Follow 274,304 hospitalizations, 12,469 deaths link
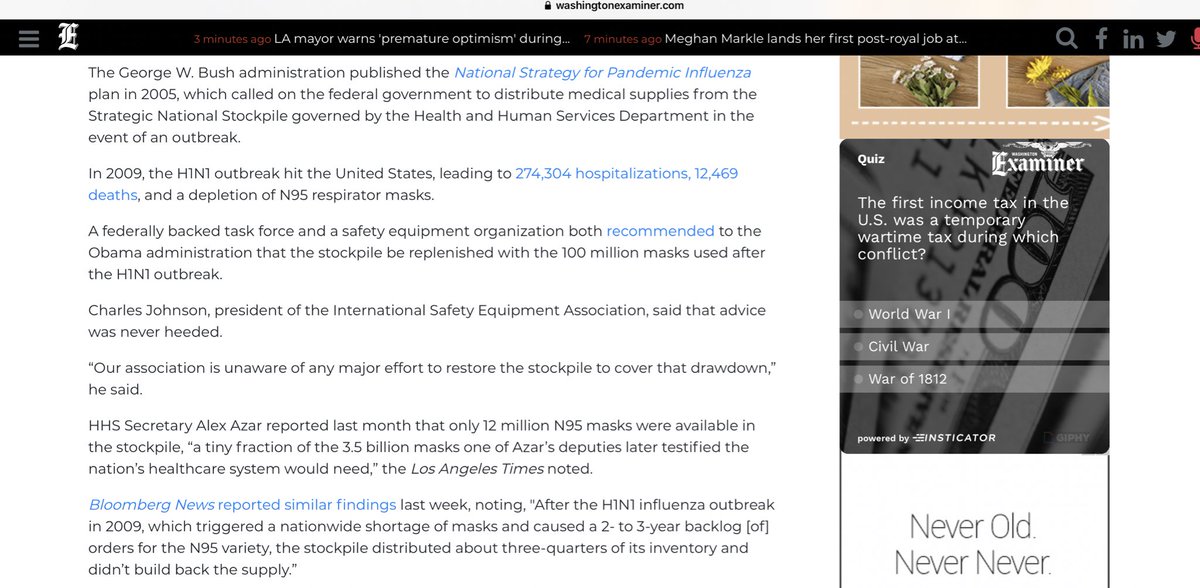Viewport: 1200px width, 588px height. coord(413,184)
